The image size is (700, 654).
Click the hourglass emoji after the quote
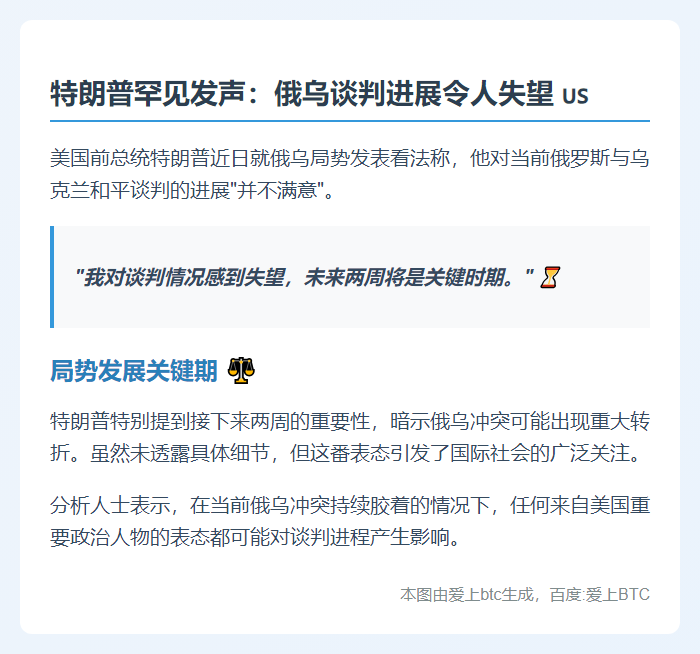click(x=550, y=277)
